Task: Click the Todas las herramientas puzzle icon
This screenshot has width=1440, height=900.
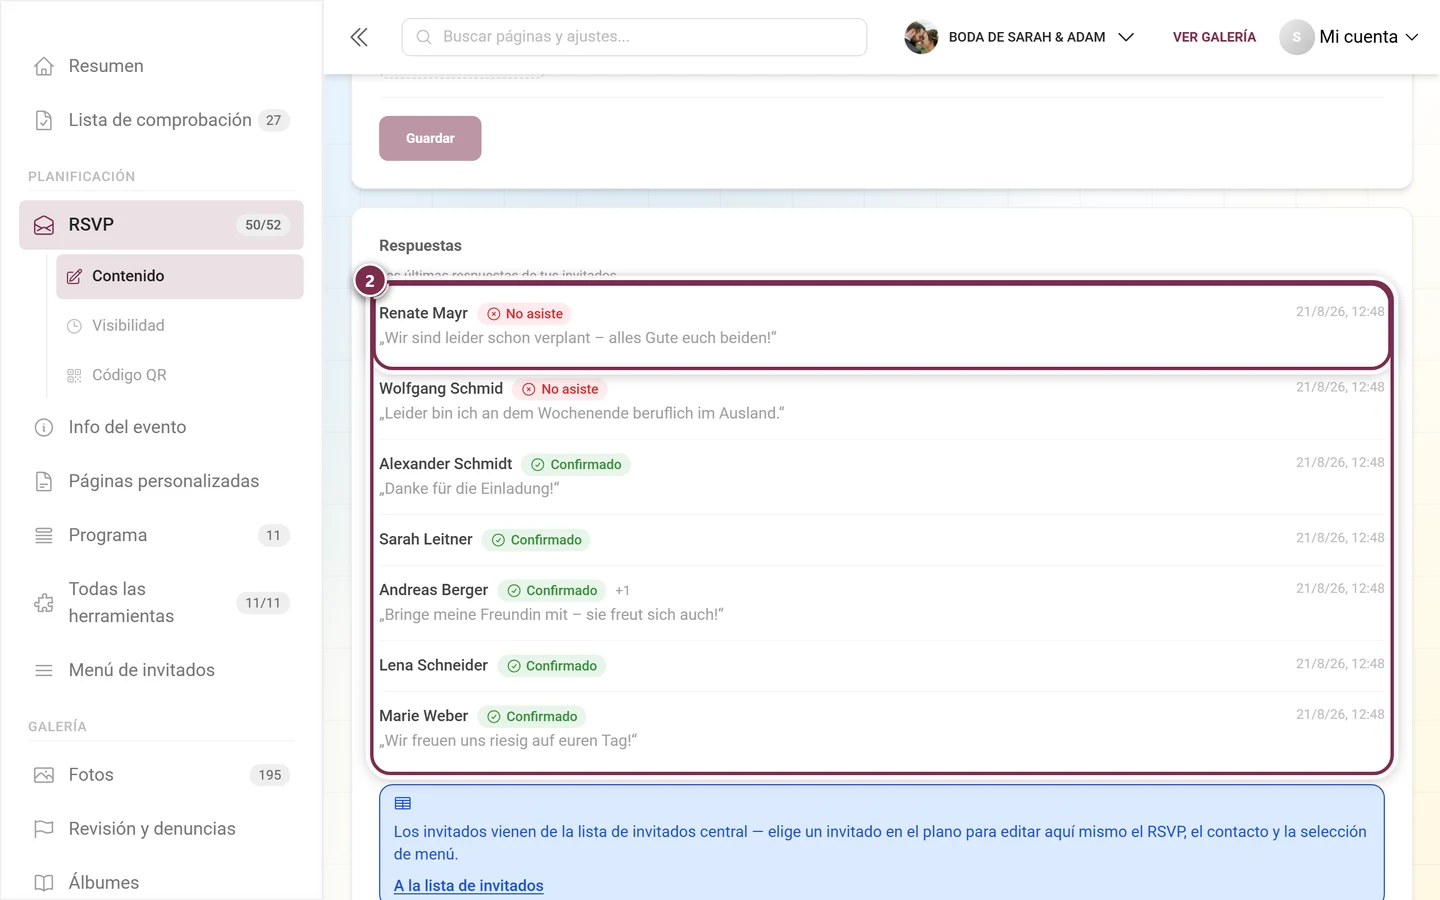Action: 44,603
